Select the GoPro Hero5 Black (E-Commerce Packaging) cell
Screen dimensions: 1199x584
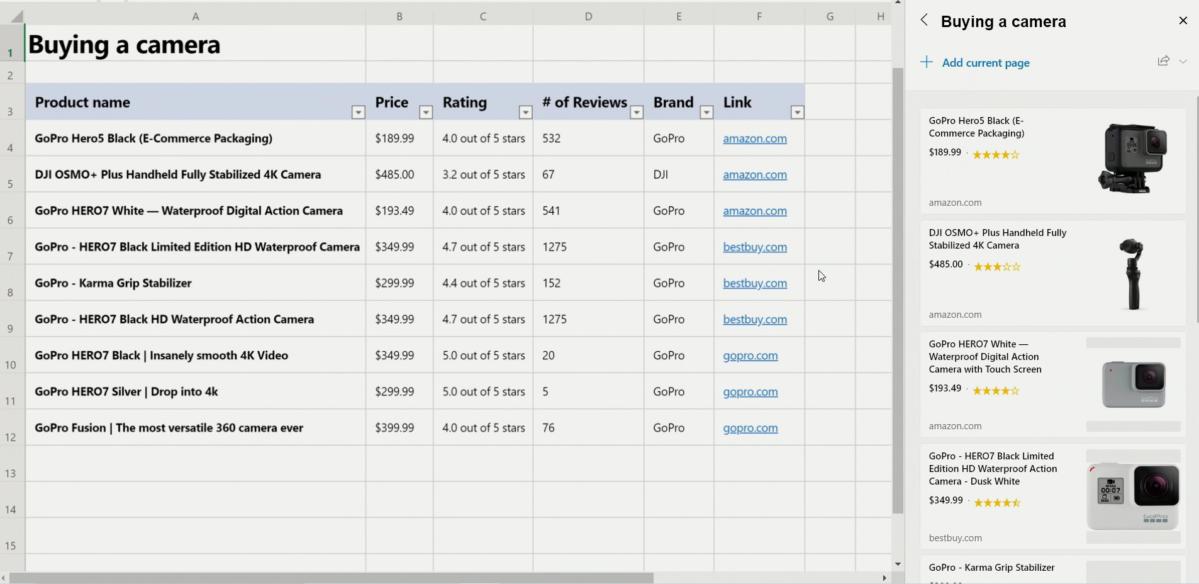coord(196,138)
